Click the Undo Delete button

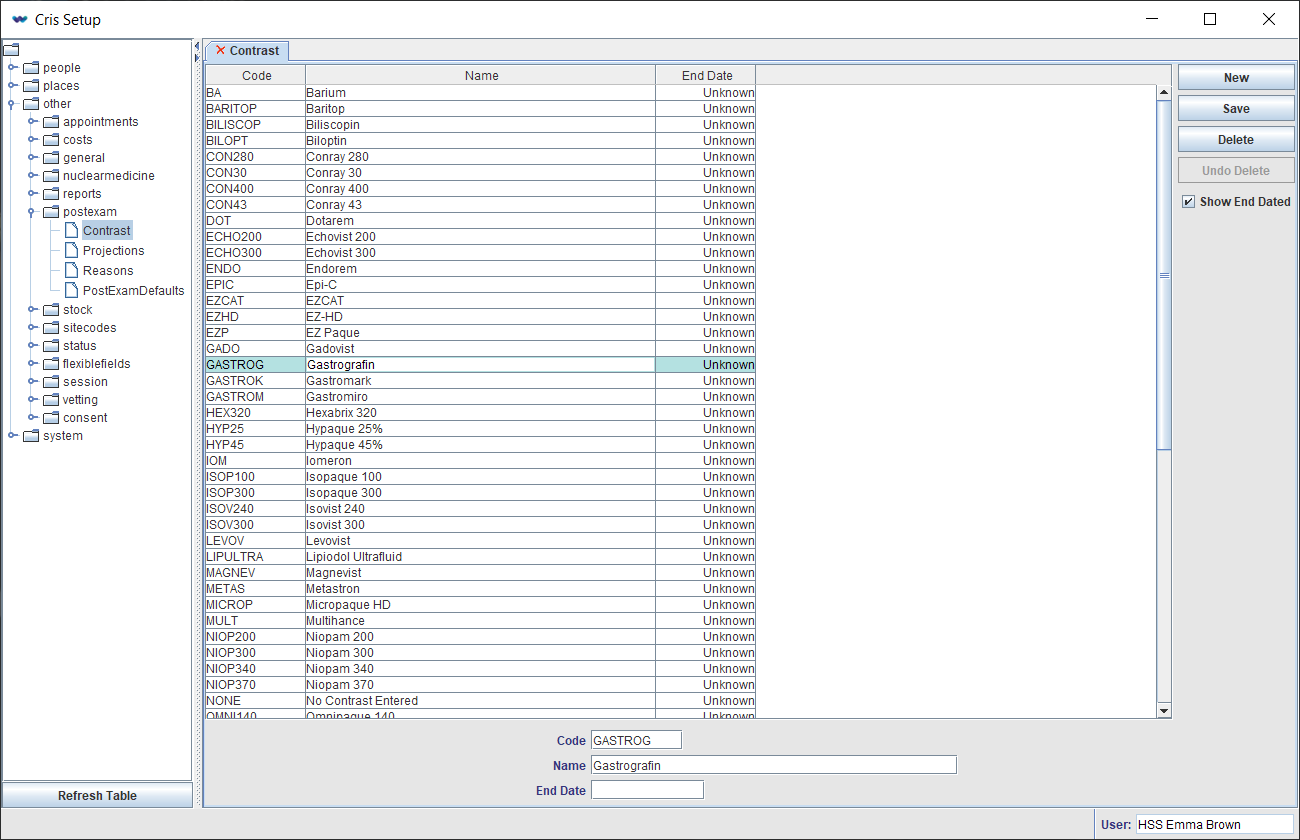[1236, 171]
